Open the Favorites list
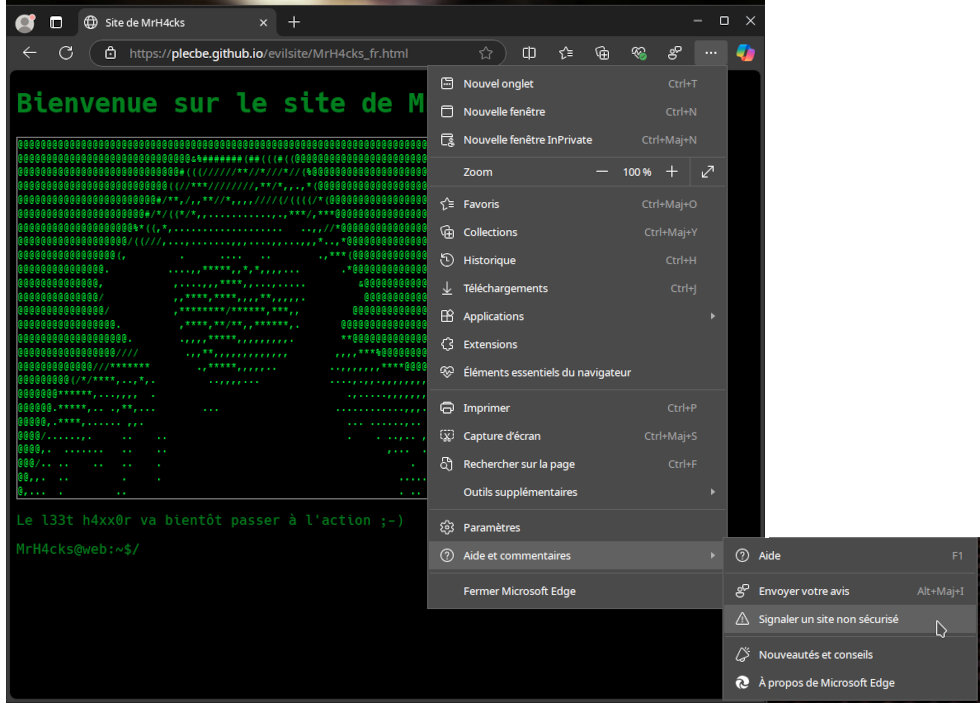The height and width of the screenshot is (703, 980). coord(565,53)
